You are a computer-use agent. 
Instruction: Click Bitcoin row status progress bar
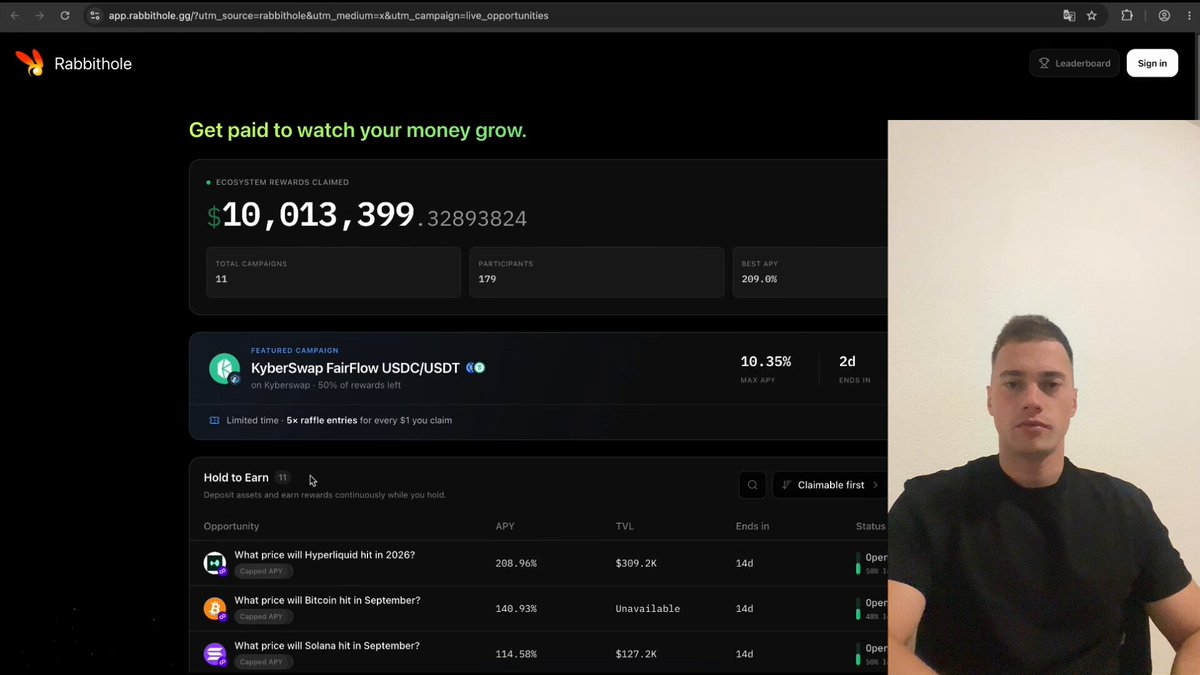[x=858, y=608]
